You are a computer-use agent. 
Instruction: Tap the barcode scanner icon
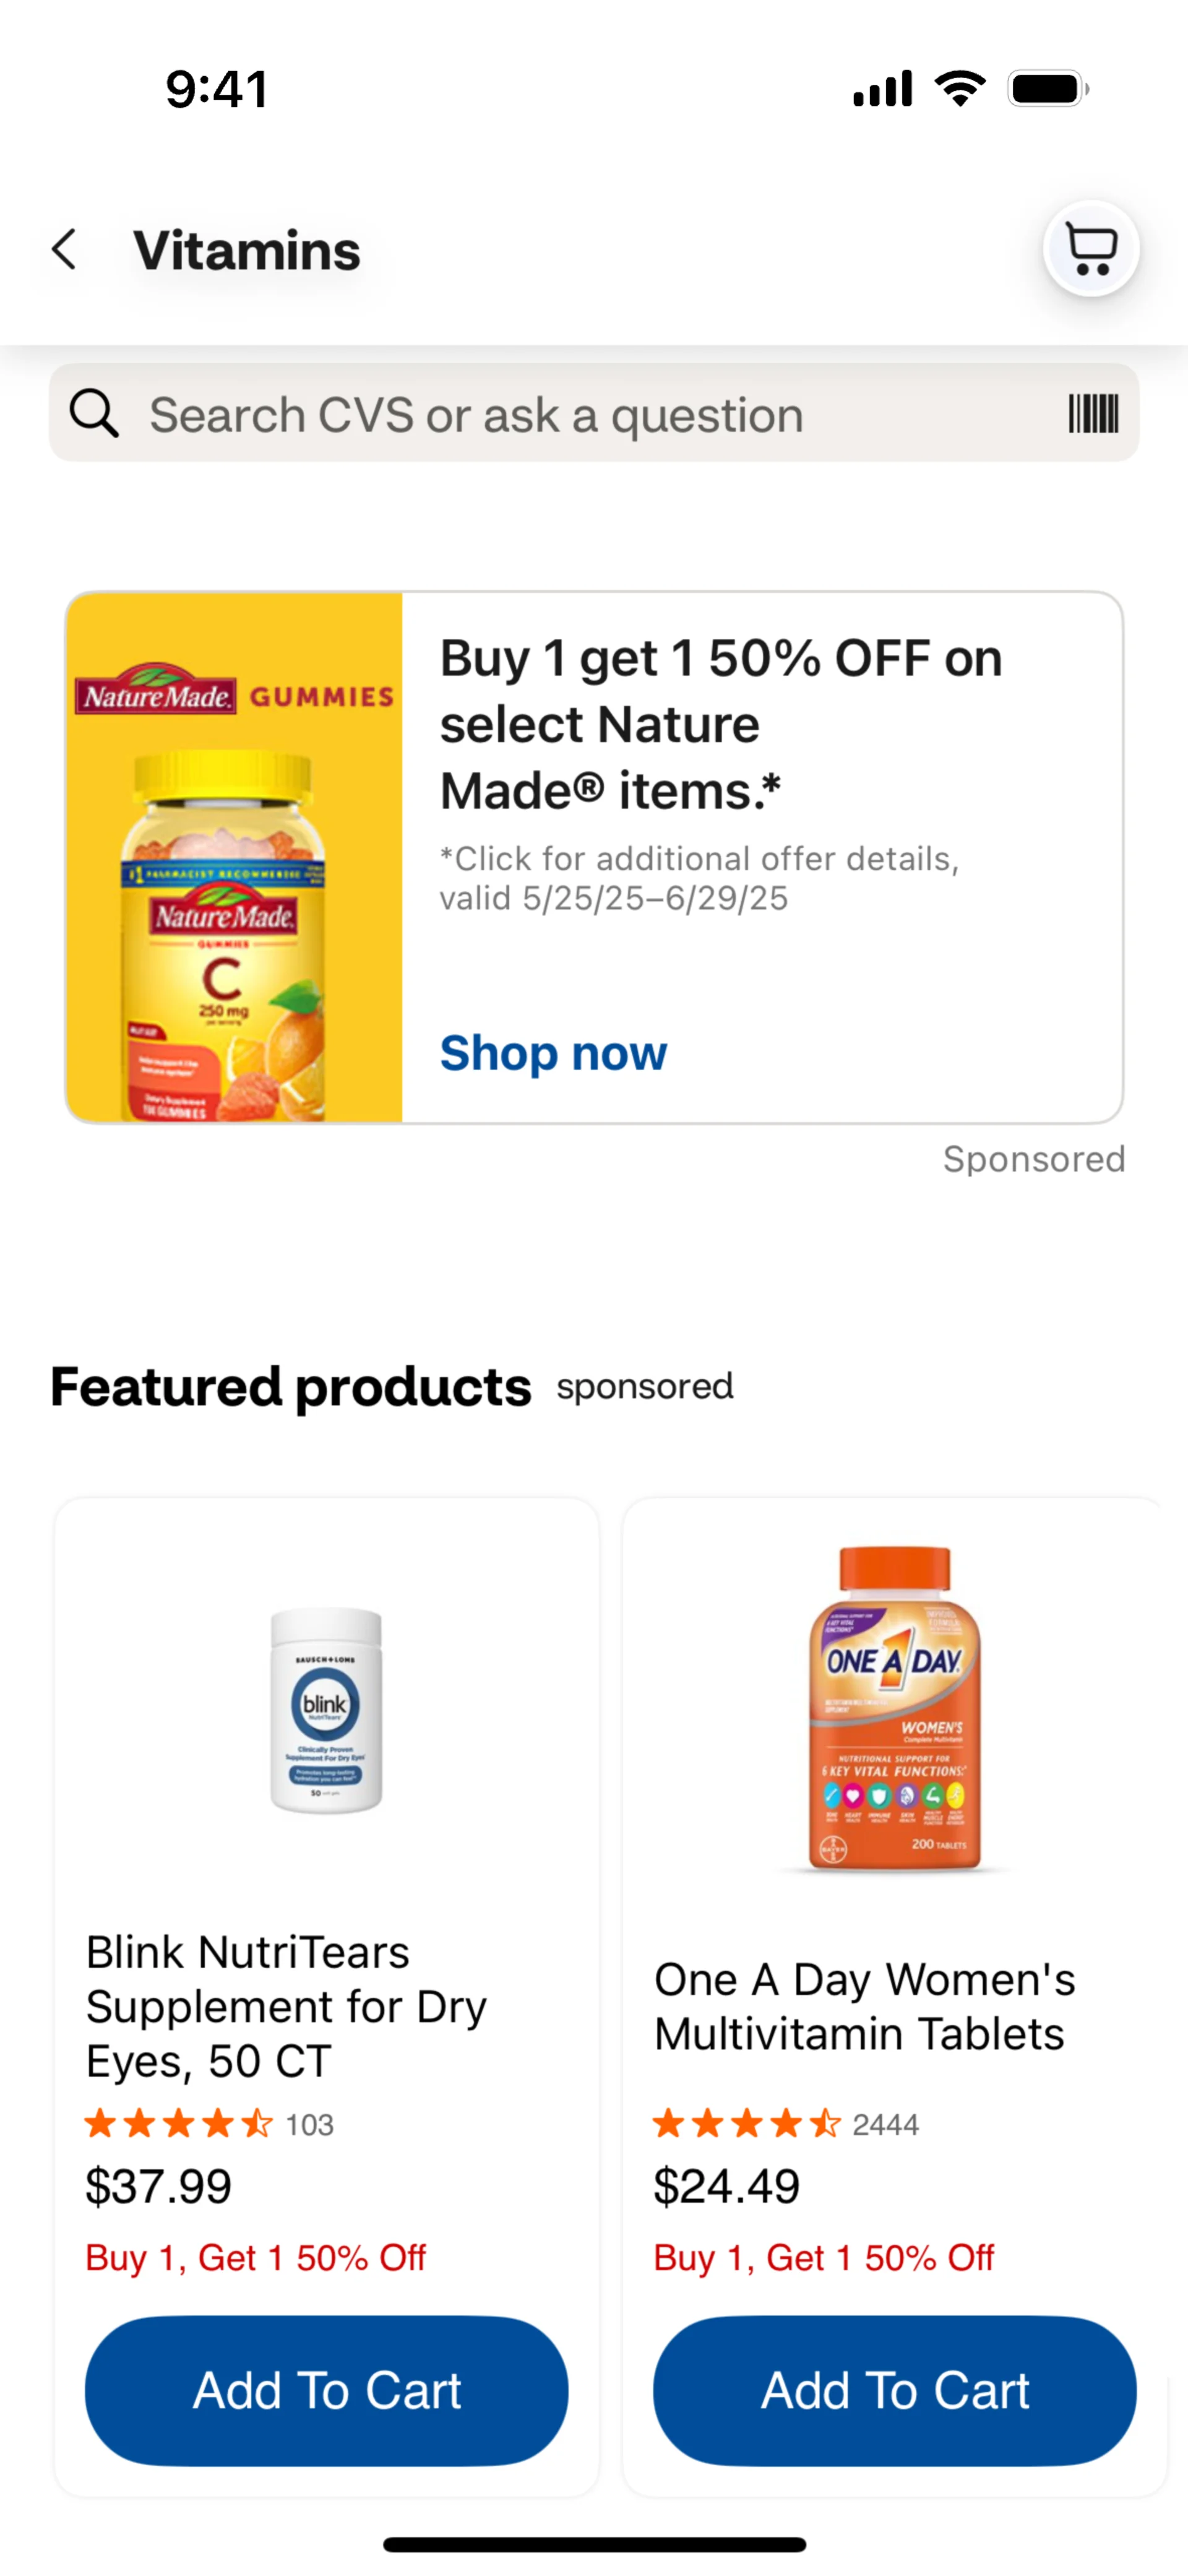[1092, 413]
